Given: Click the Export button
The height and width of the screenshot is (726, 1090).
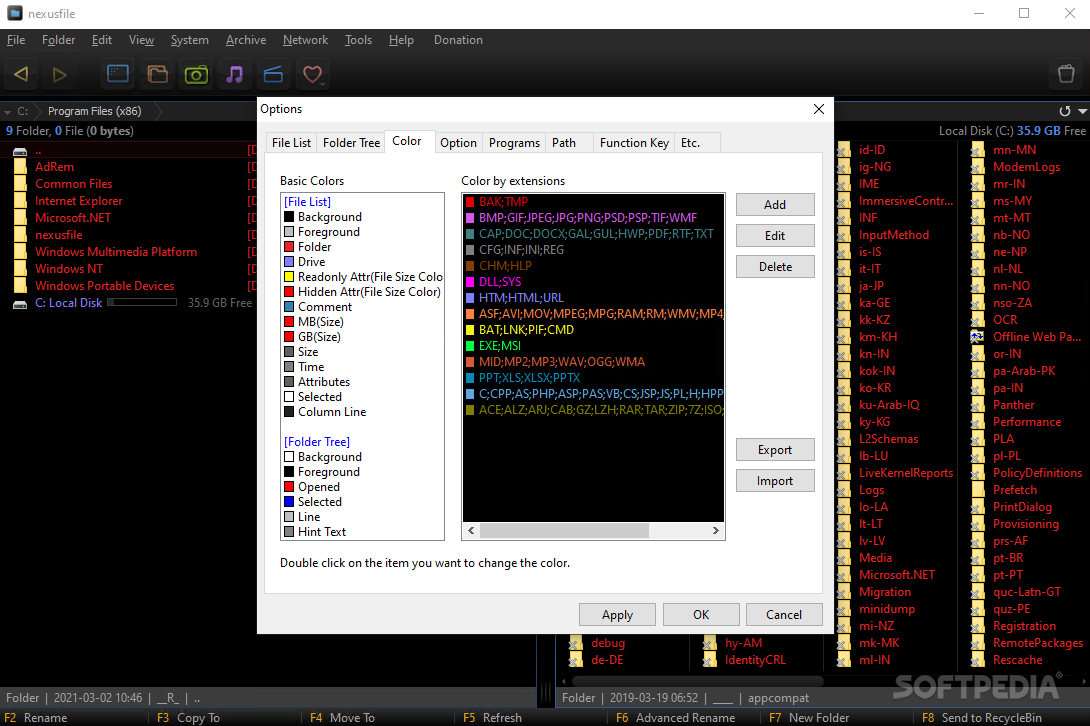Looking at the screenshot, I should pyautogui.click(x=775, y=450).
